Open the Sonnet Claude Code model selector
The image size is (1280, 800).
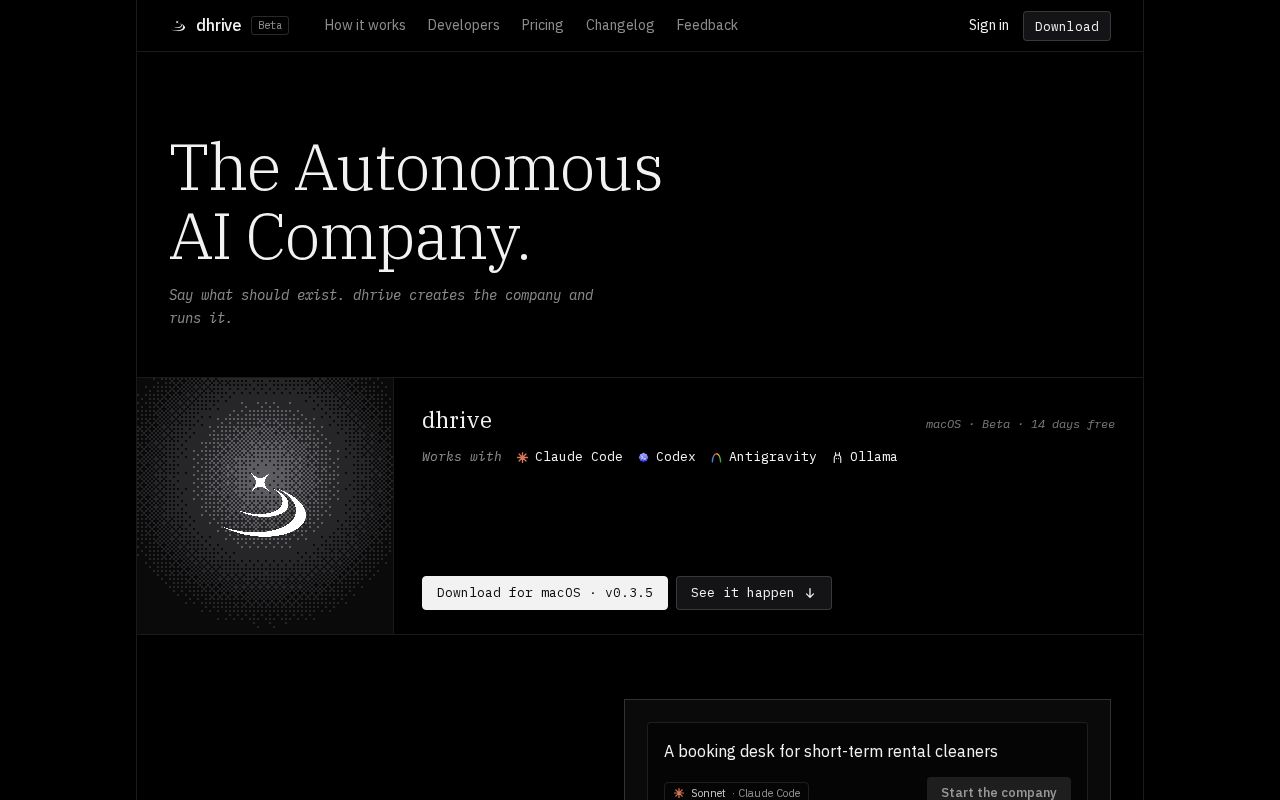tap(736, 792)
